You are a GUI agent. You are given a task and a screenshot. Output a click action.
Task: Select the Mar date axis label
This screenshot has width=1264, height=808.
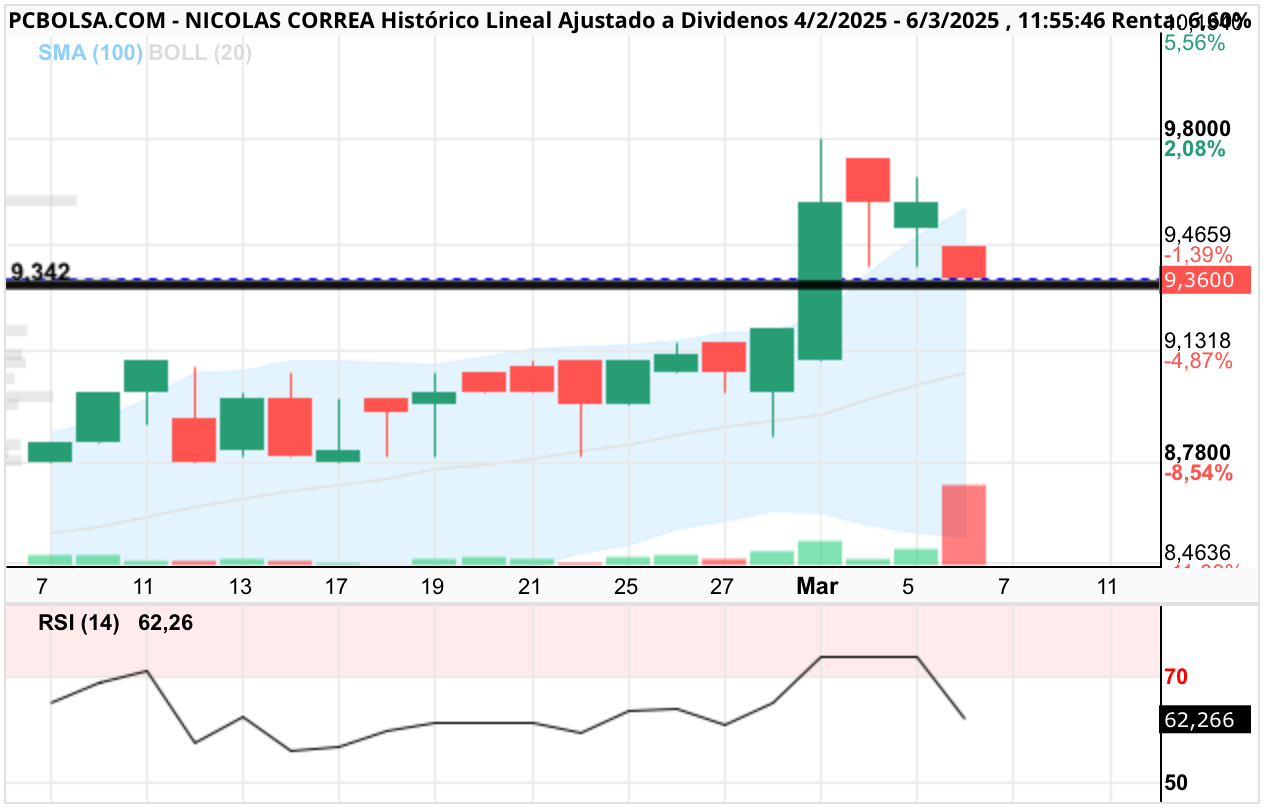(817, 587)
